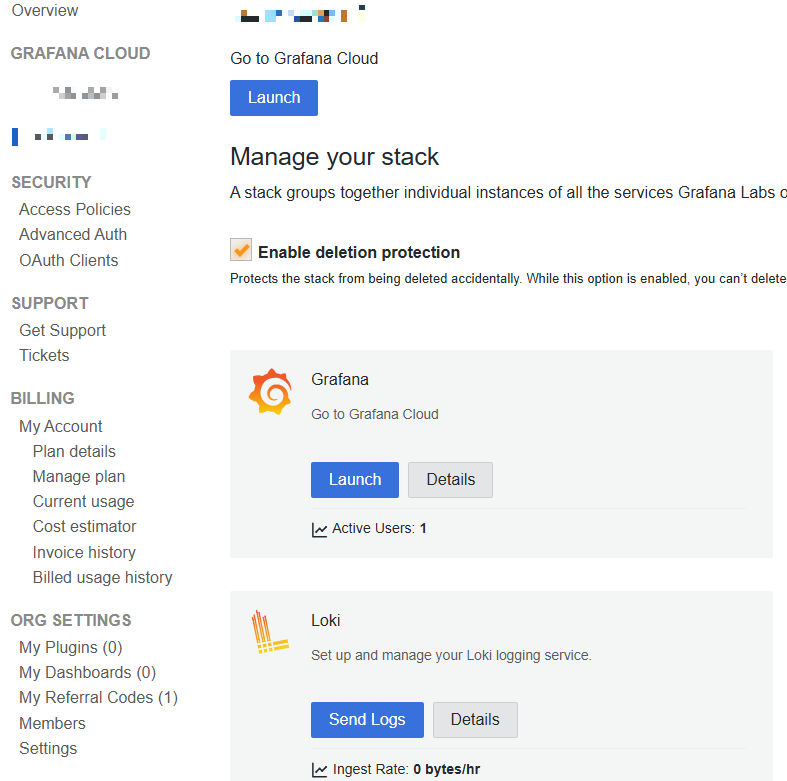787x781 pixels.
Task: Open Billed usage history
Action: (102, 578)
